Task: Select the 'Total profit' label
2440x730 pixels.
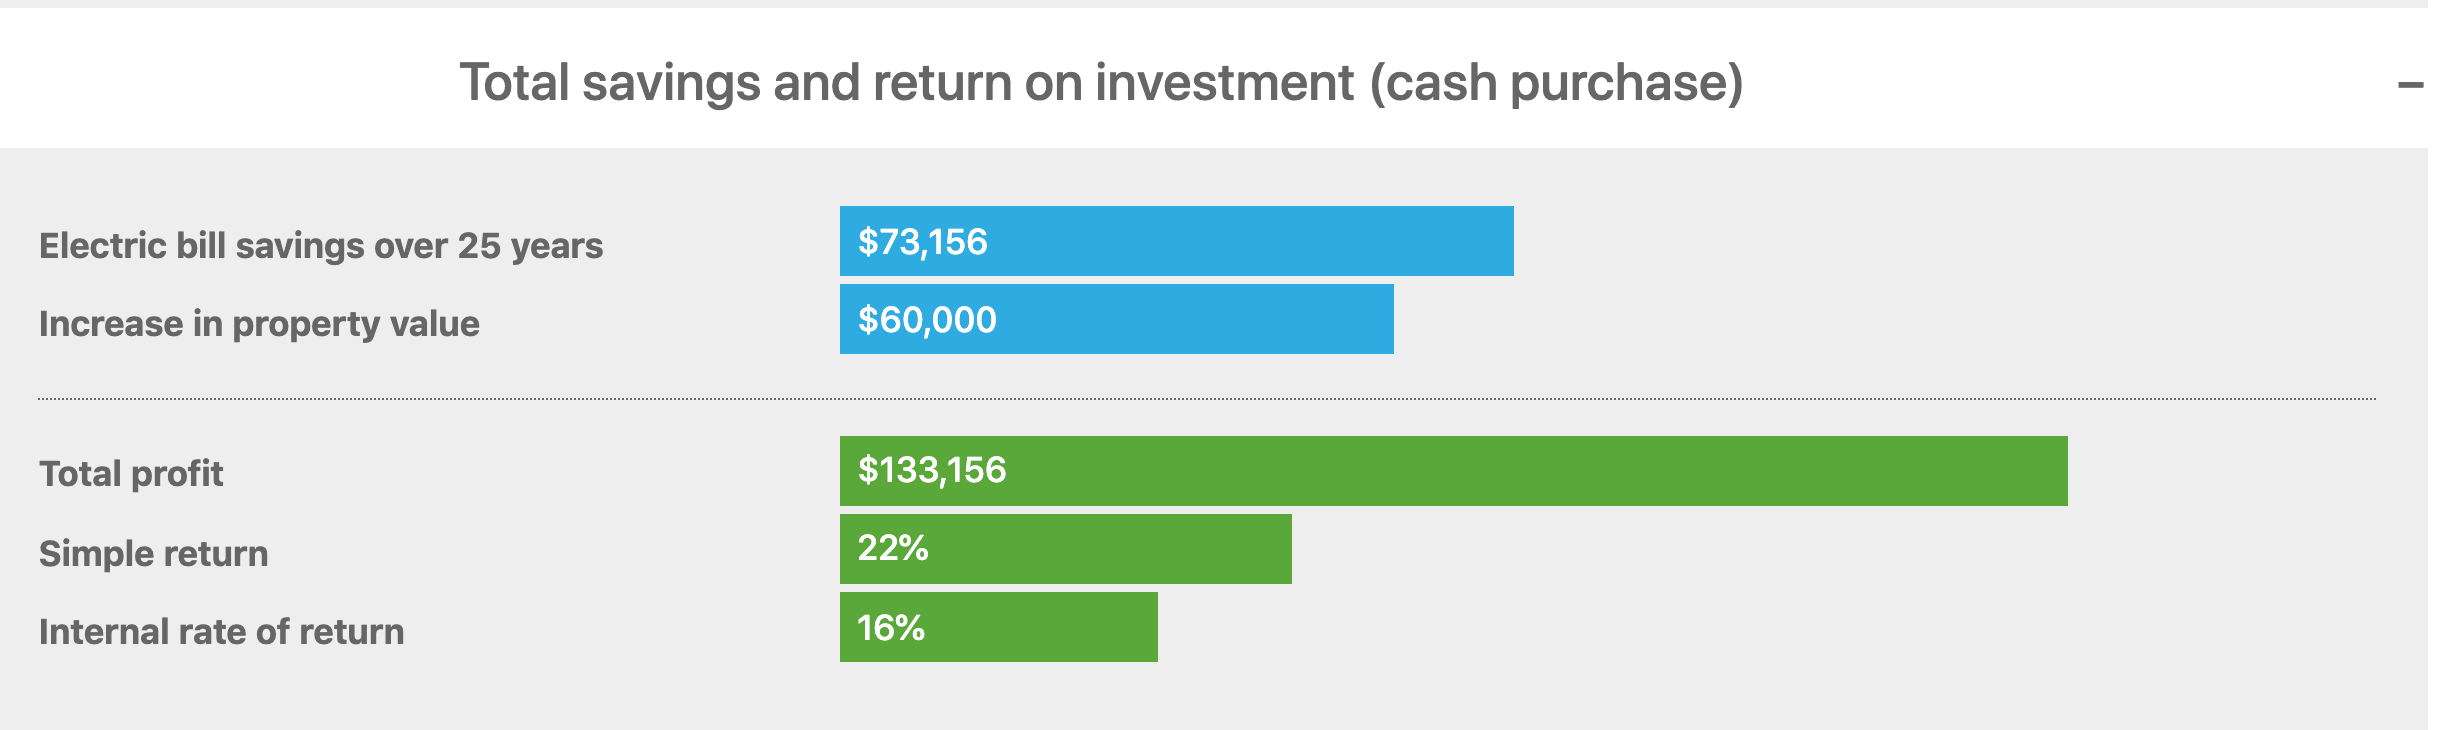Action: coord(131,474)
